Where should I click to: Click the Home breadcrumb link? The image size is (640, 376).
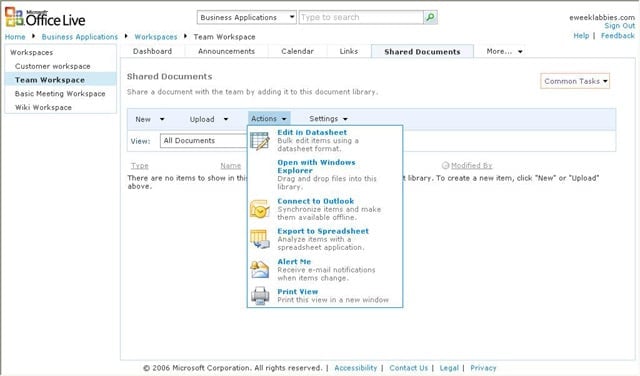pos(15,37)
